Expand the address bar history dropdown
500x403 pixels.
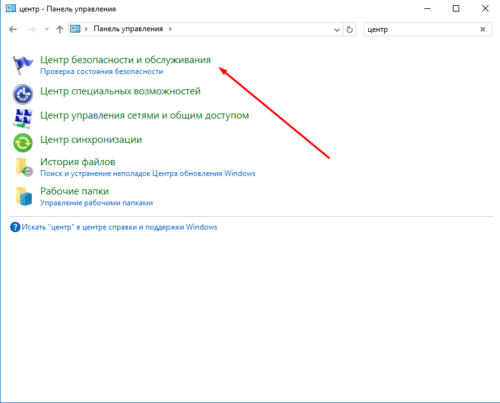pyautogui.click(x=337, y=30)
